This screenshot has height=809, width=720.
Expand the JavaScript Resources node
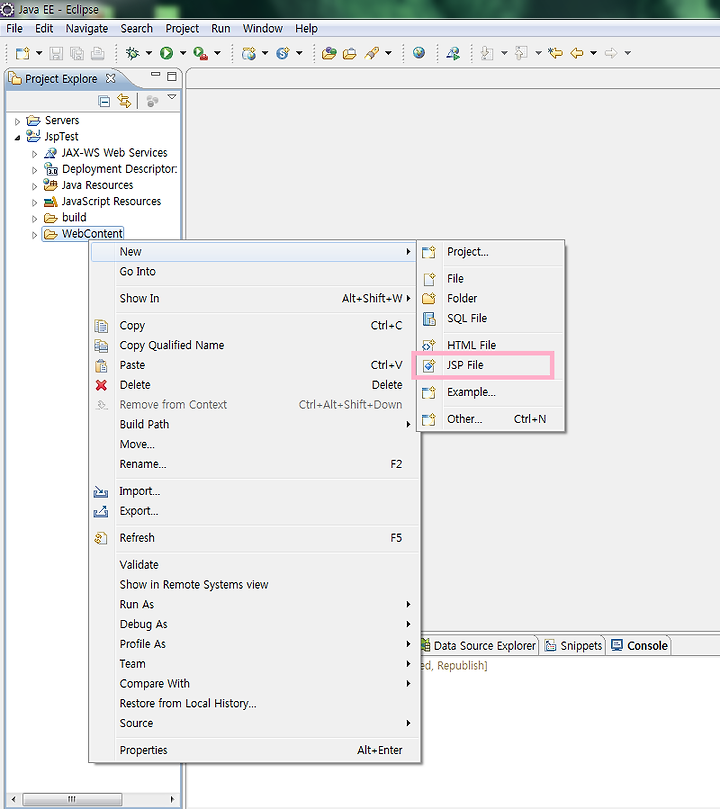(35, 203)
